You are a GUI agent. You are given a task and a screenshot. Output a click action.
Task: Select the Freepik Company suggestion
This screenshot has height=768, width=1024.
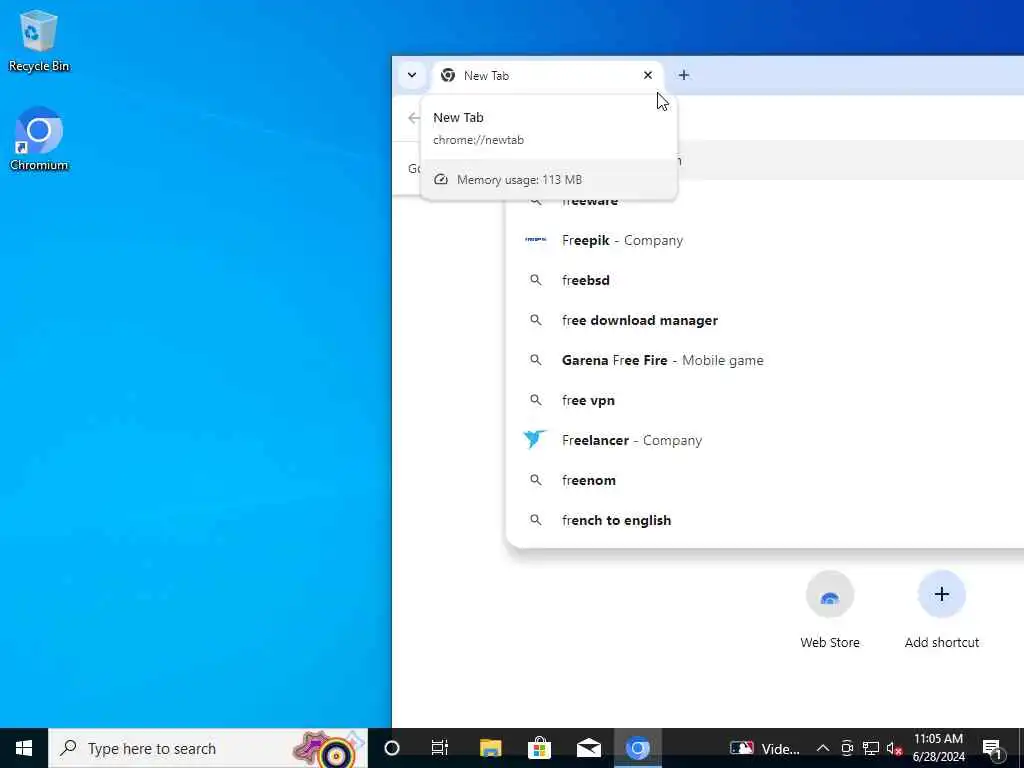click(764, 240)
